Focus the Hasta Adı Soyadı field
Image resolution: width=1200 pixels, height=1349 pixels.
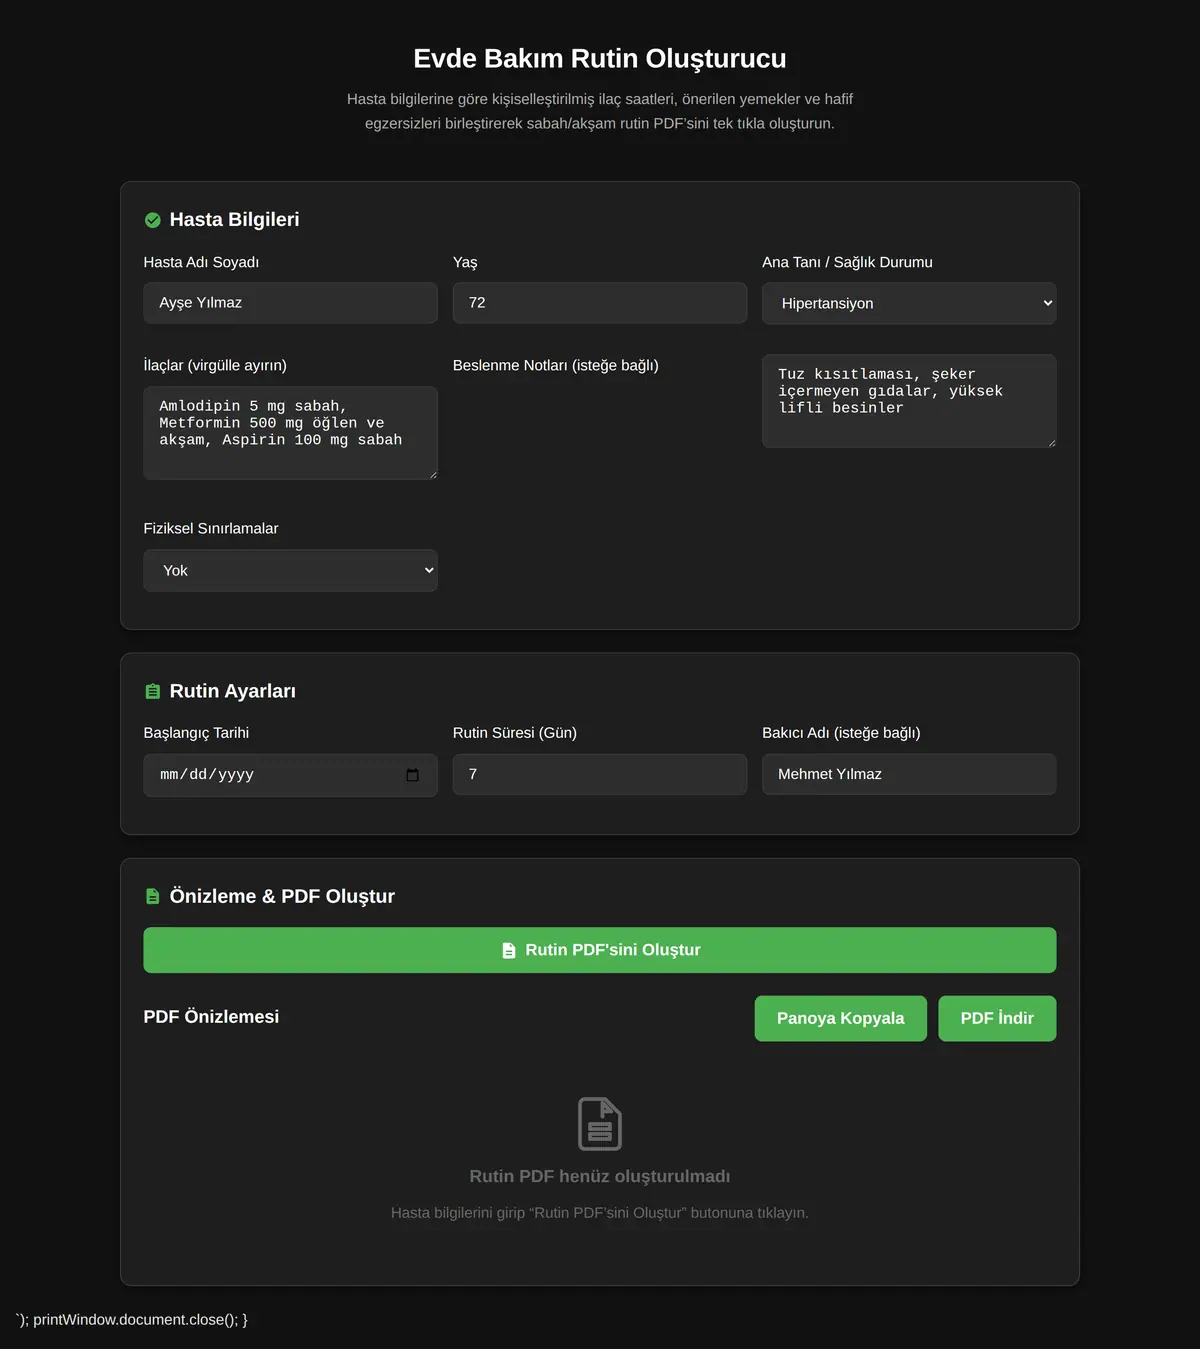(x=291, y=303)
